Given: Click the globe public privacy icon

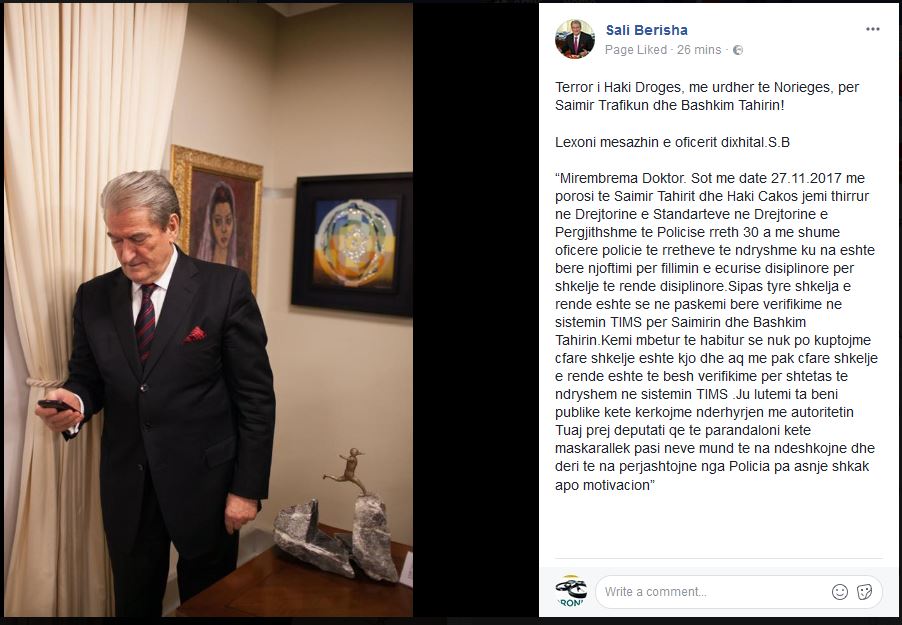Looking at the screenshot, I should pyautogui.click(x=737, y=50).
